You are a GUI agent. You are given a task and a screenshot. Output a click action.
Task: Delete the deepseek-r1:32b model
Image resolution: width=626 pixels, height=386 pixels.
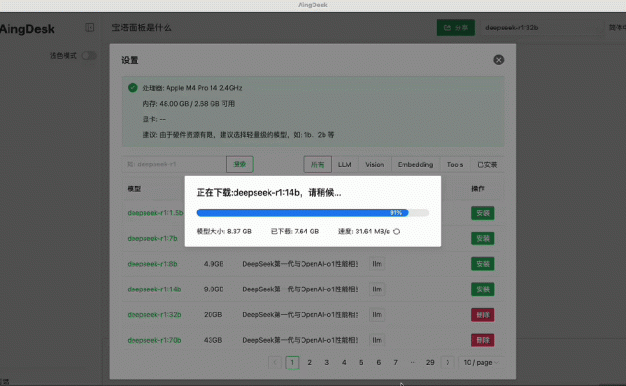[482, 315]
